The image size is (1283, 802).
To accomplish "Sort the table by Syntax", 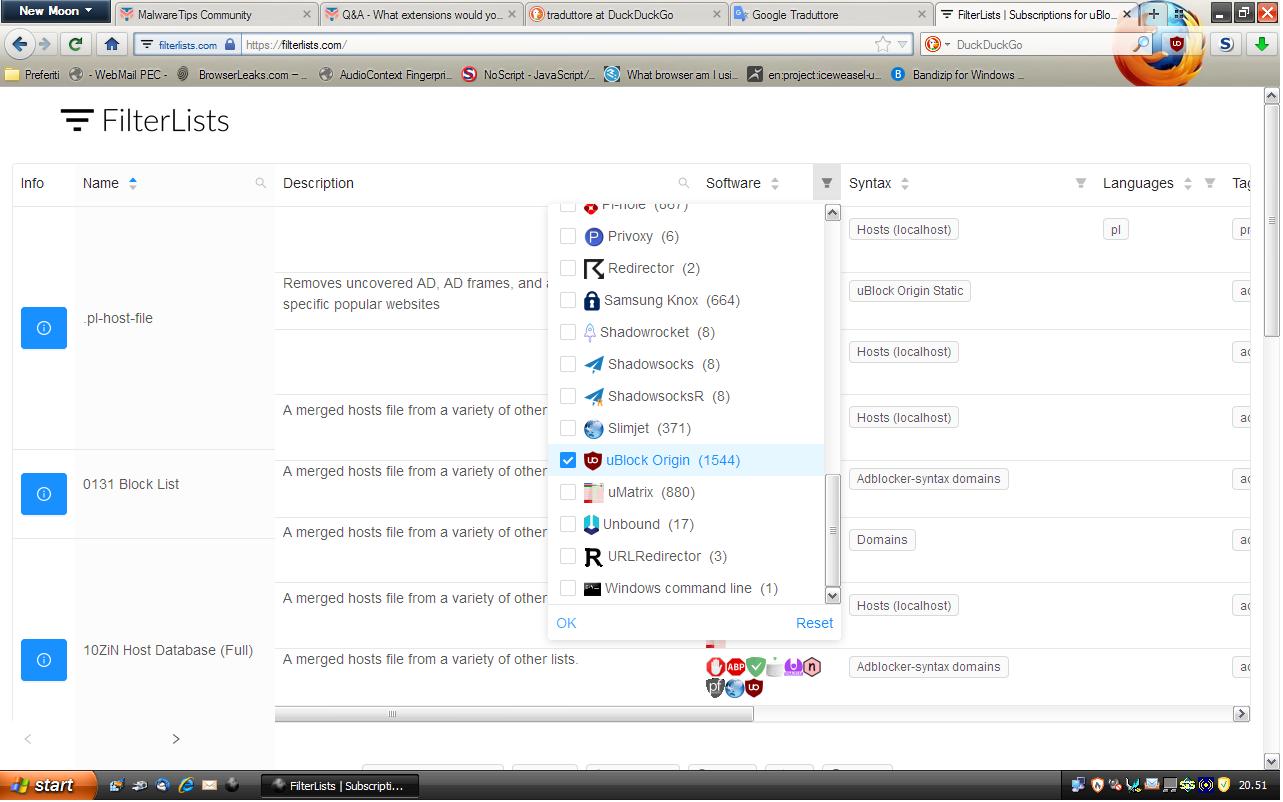I will coord(905,183).
